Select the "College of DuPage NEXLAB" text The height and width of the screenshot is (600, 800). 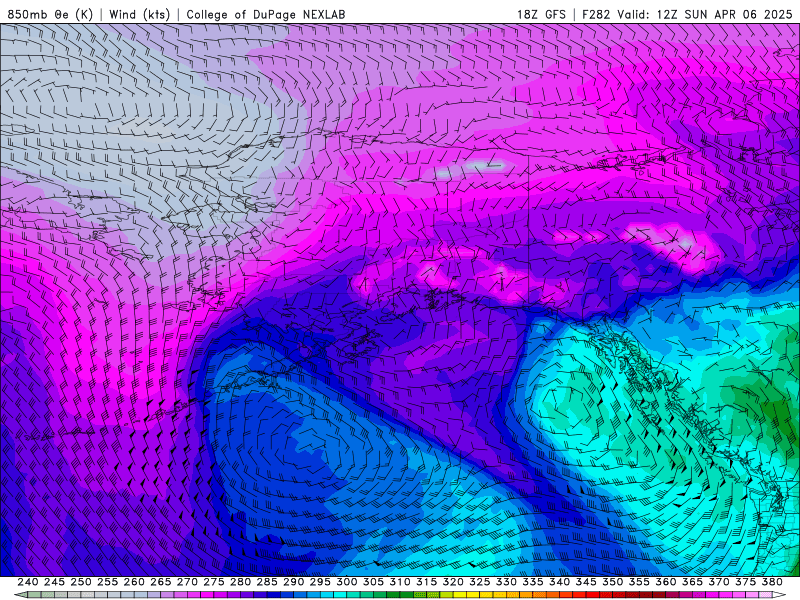pyautogui.click(x=266, y=14)
